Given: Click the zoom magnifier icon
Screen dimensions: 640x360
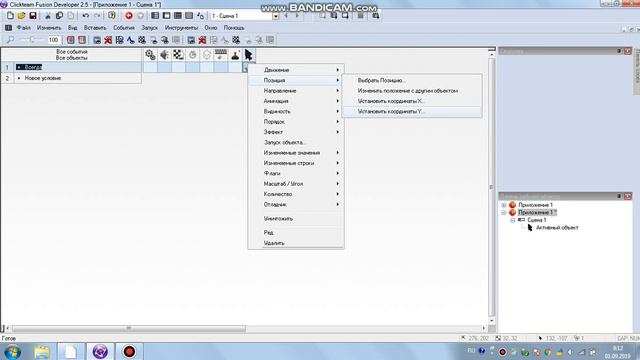Looking at the screenshot, I should (10, 40).
